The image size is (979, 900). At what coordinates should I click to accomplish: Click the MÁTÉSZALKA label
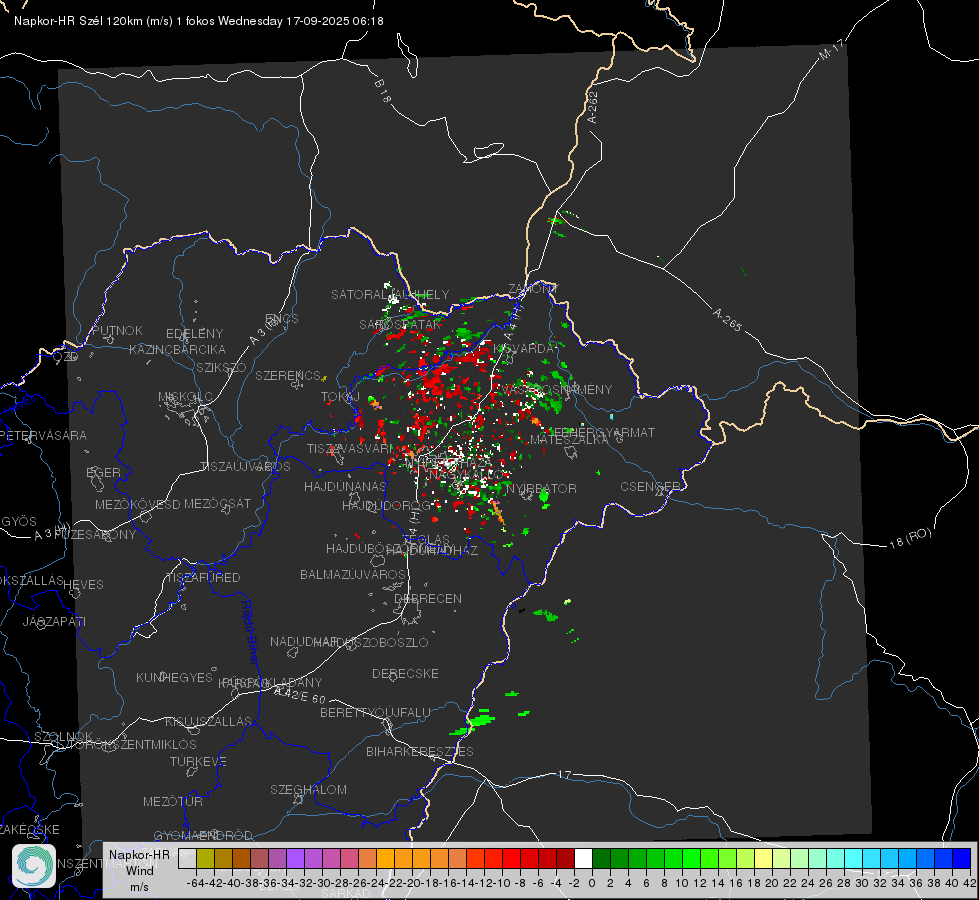coord(569,439)
